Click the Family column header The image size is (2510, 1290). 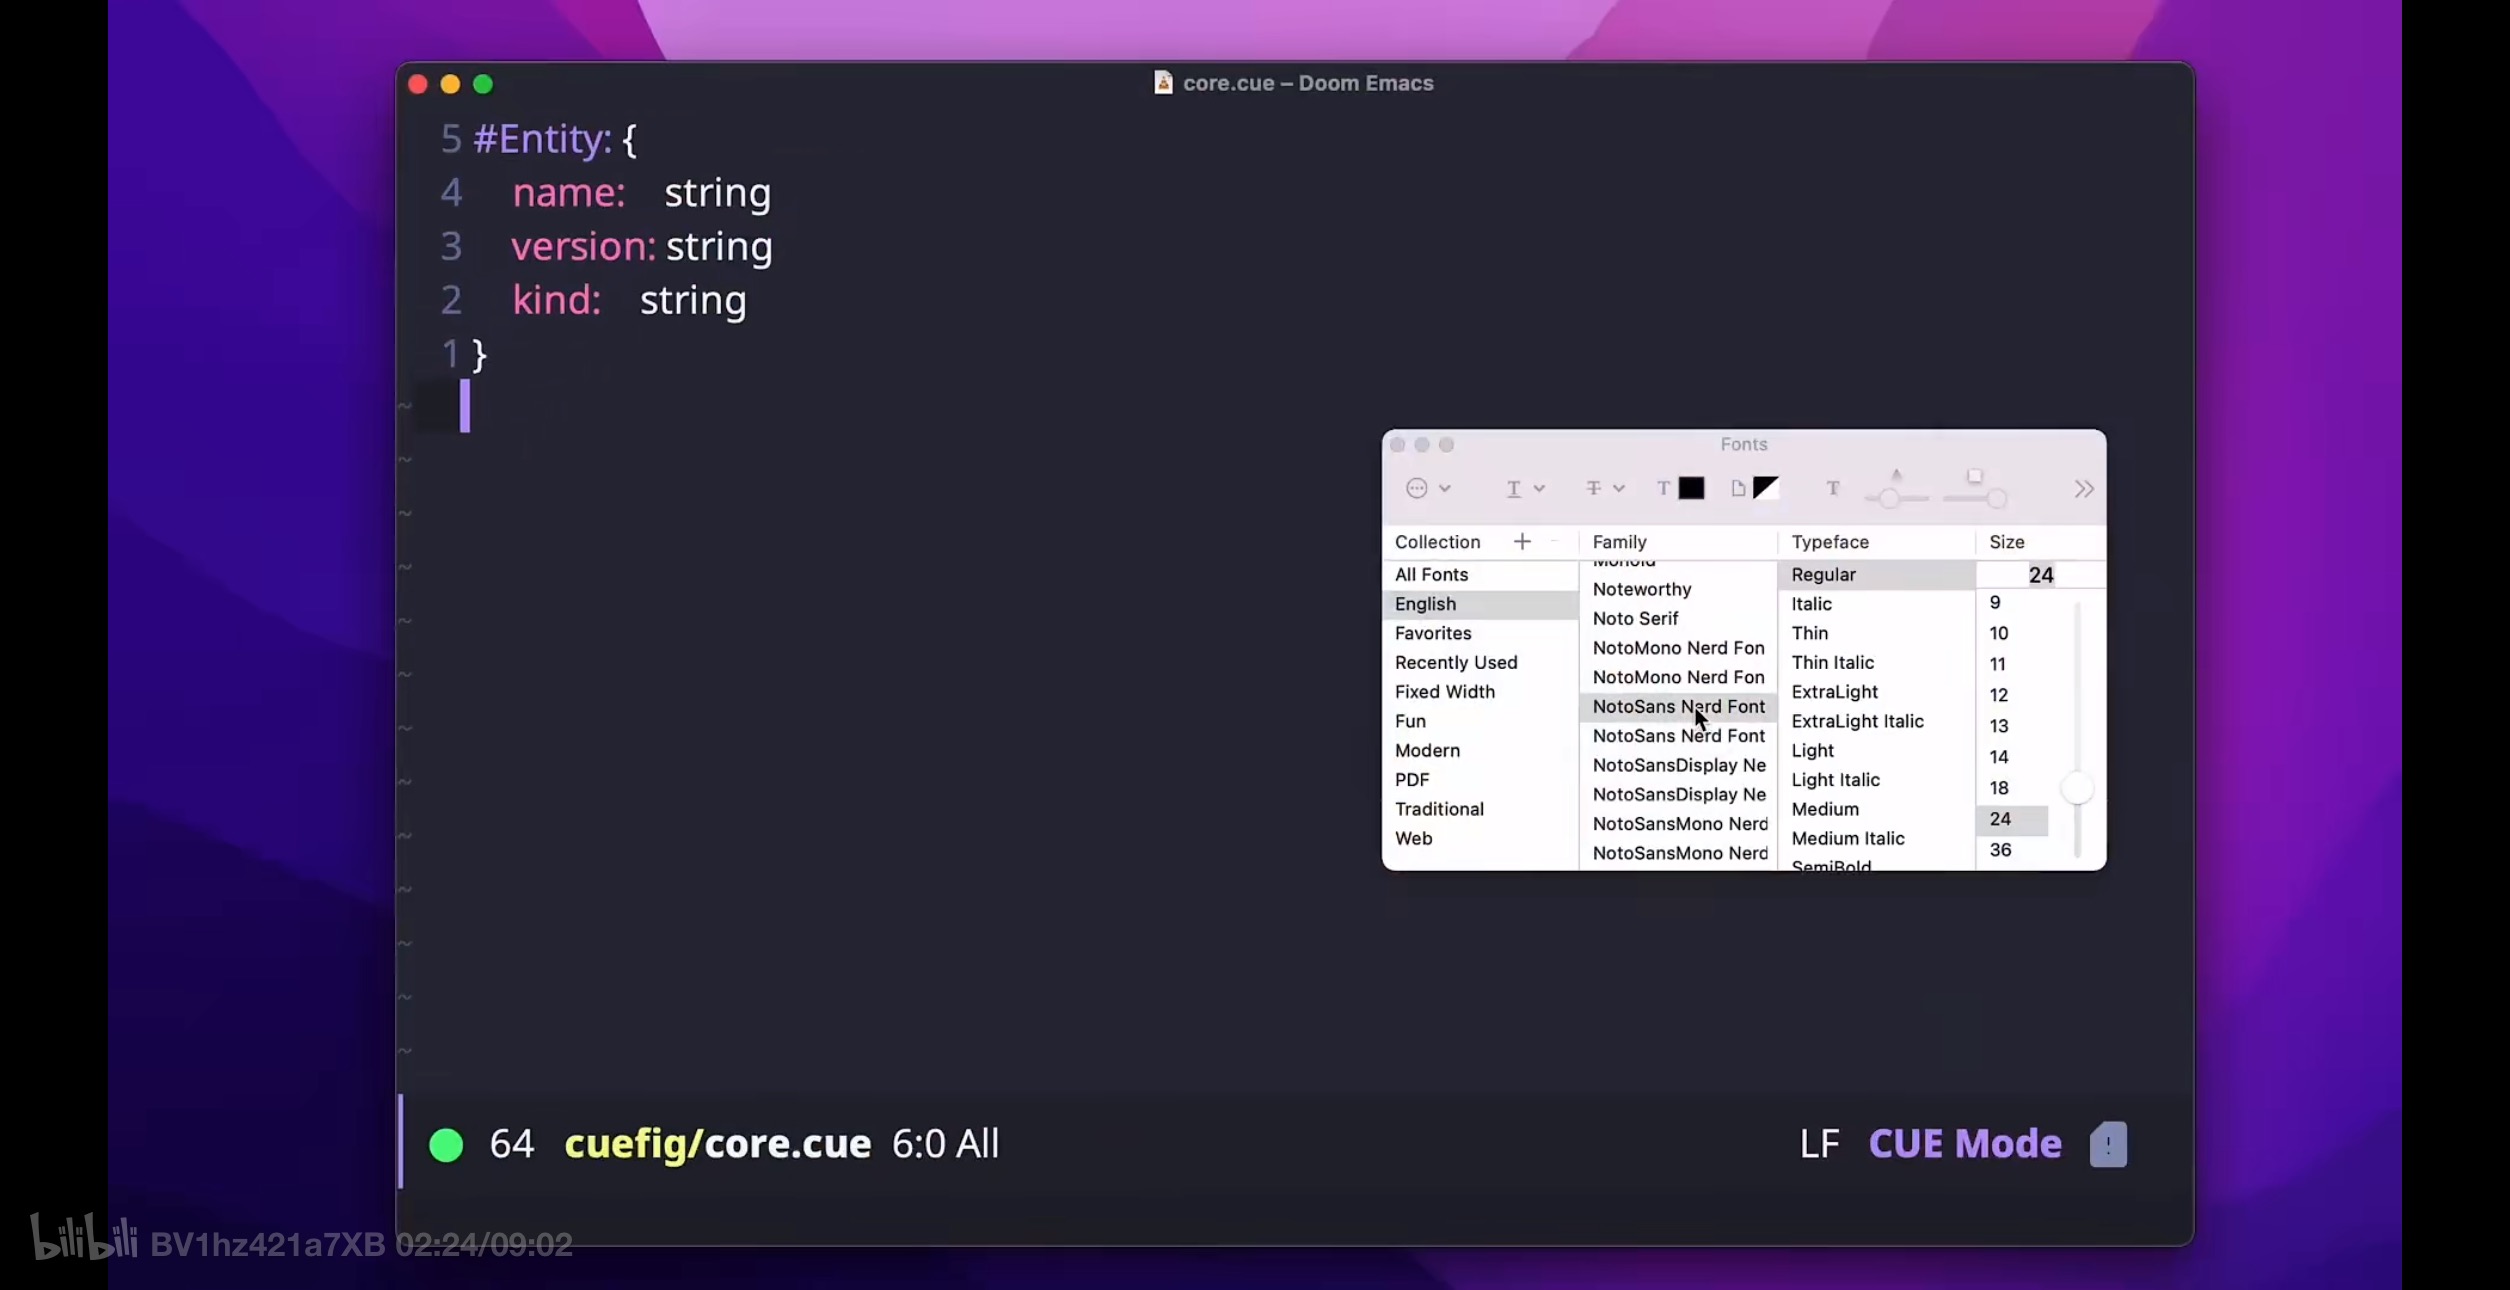click(1619, 541)
